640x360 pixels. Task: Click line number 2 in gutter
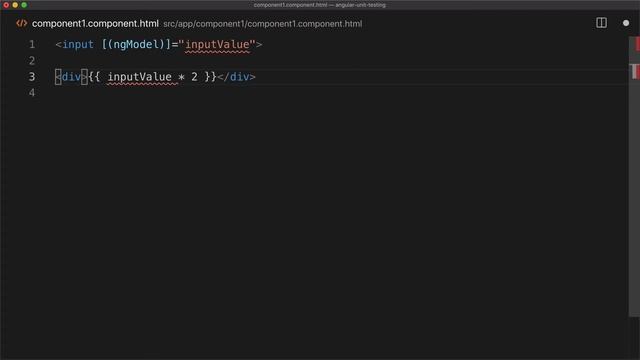coord(32,61)
